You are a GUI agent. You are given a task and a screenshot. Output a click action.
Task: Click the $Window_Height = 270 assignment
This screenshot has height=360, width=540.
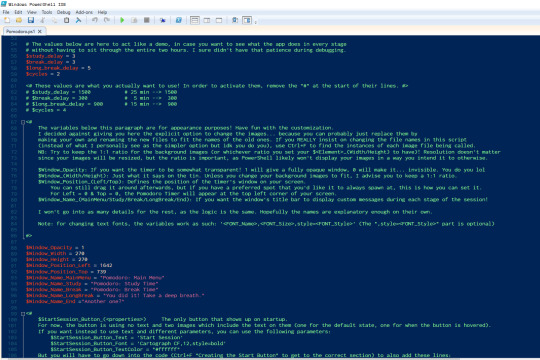click(57, 259)
